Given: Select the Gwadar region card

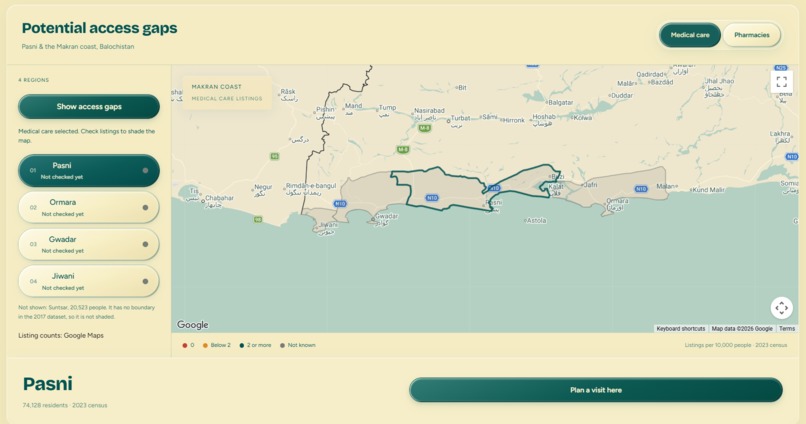Looking at the screenshot, I should pyautogui.click(x=89, y=245).
